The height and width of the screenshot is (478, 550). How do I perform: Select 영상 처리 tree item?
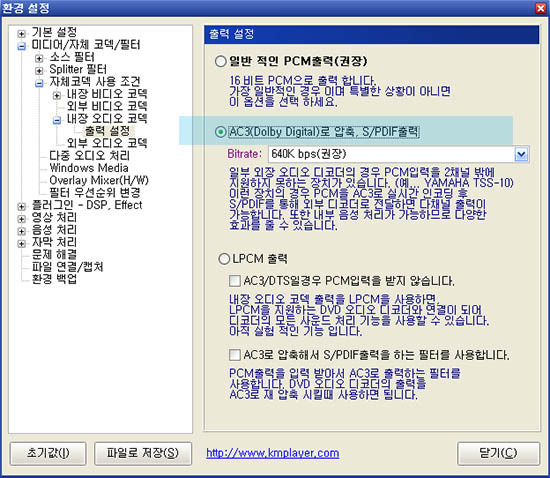[54, 217]
